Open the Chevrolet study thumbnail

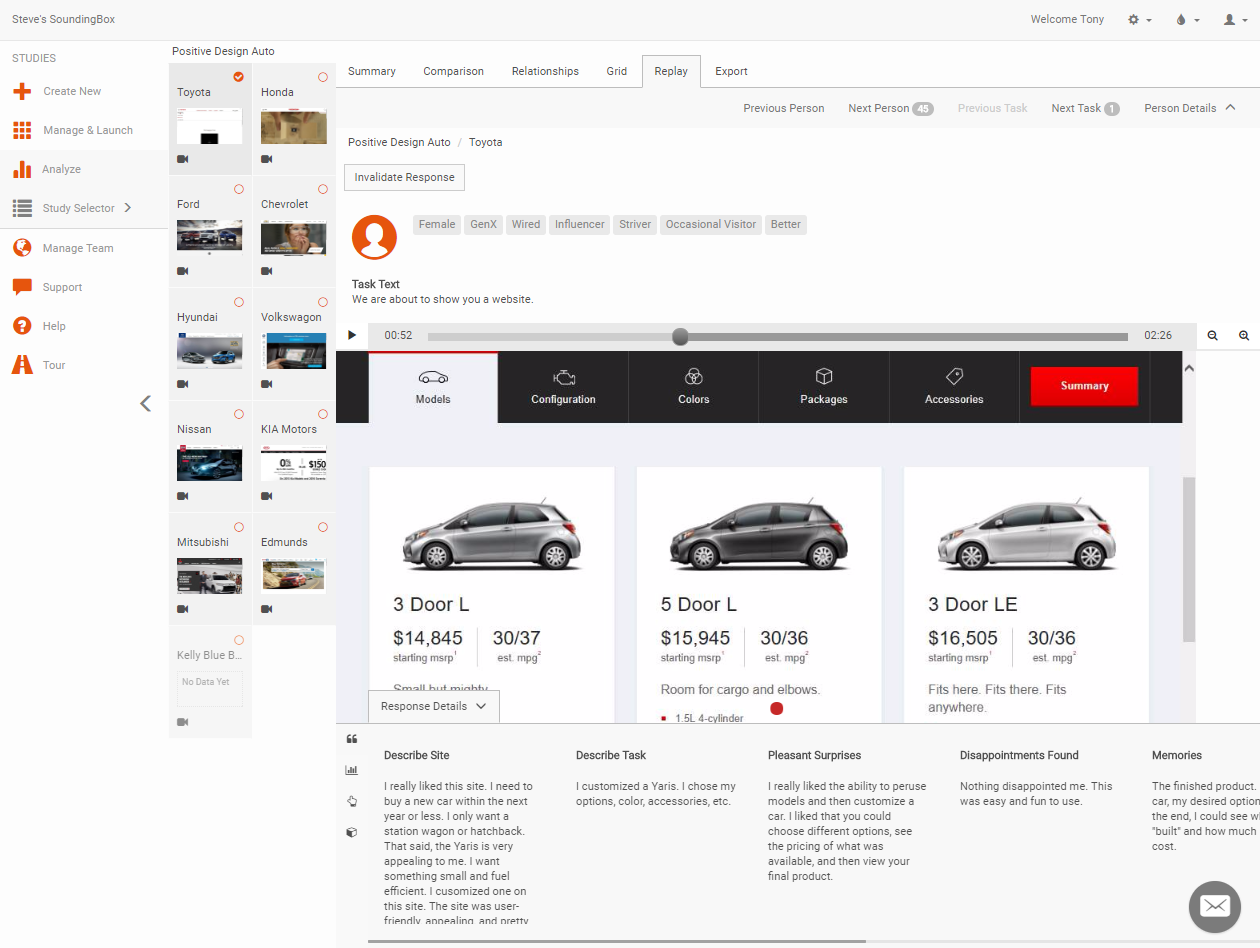(294, 237)
